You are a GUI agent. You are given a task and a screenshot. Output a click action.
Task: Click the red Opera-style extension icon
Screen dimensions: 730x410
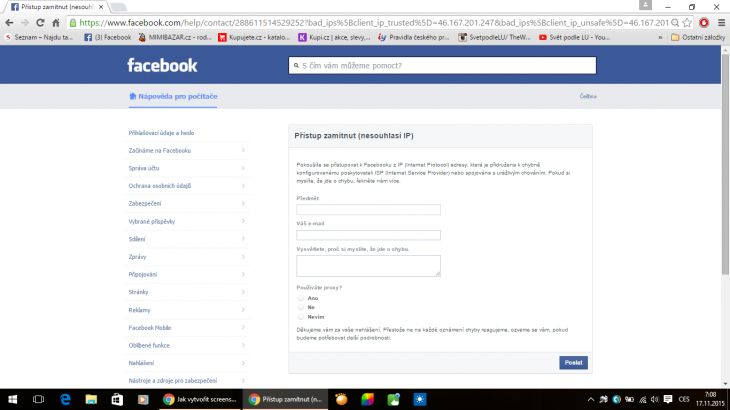tap(704, 23)
